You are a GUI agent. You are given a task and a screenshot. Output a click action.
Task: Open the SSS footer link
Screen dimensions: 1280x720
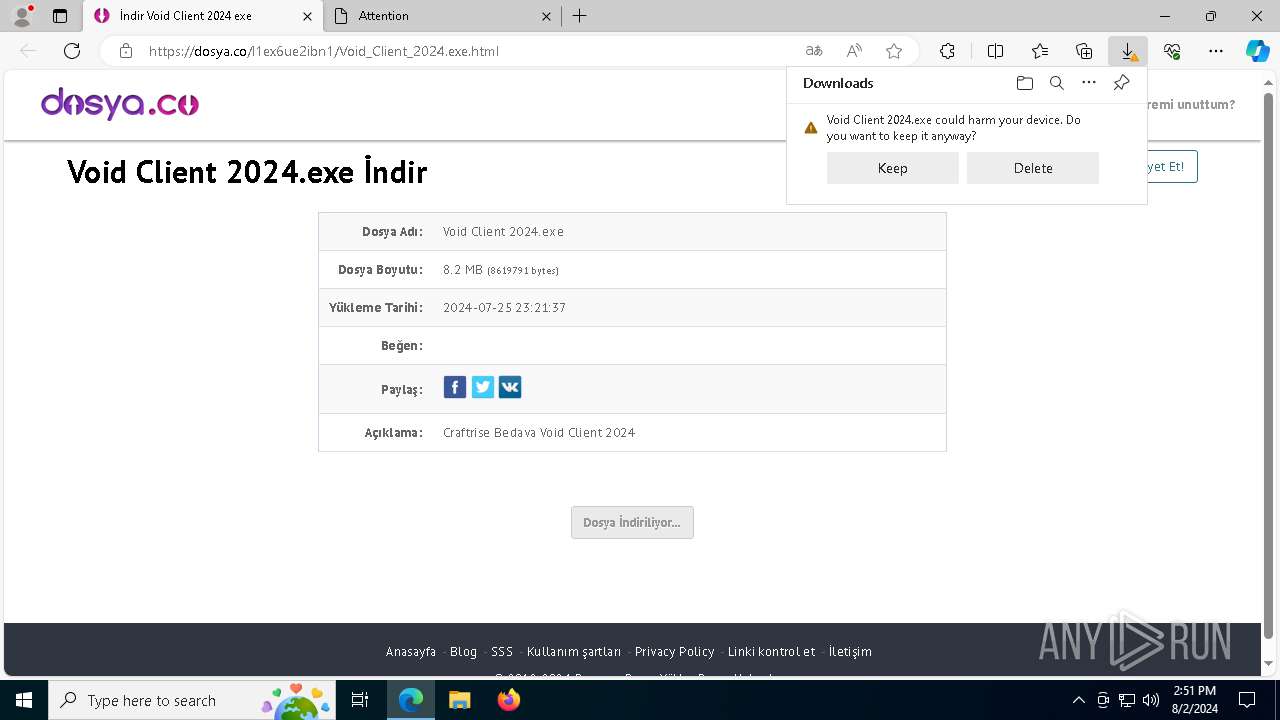click(502, 651)
